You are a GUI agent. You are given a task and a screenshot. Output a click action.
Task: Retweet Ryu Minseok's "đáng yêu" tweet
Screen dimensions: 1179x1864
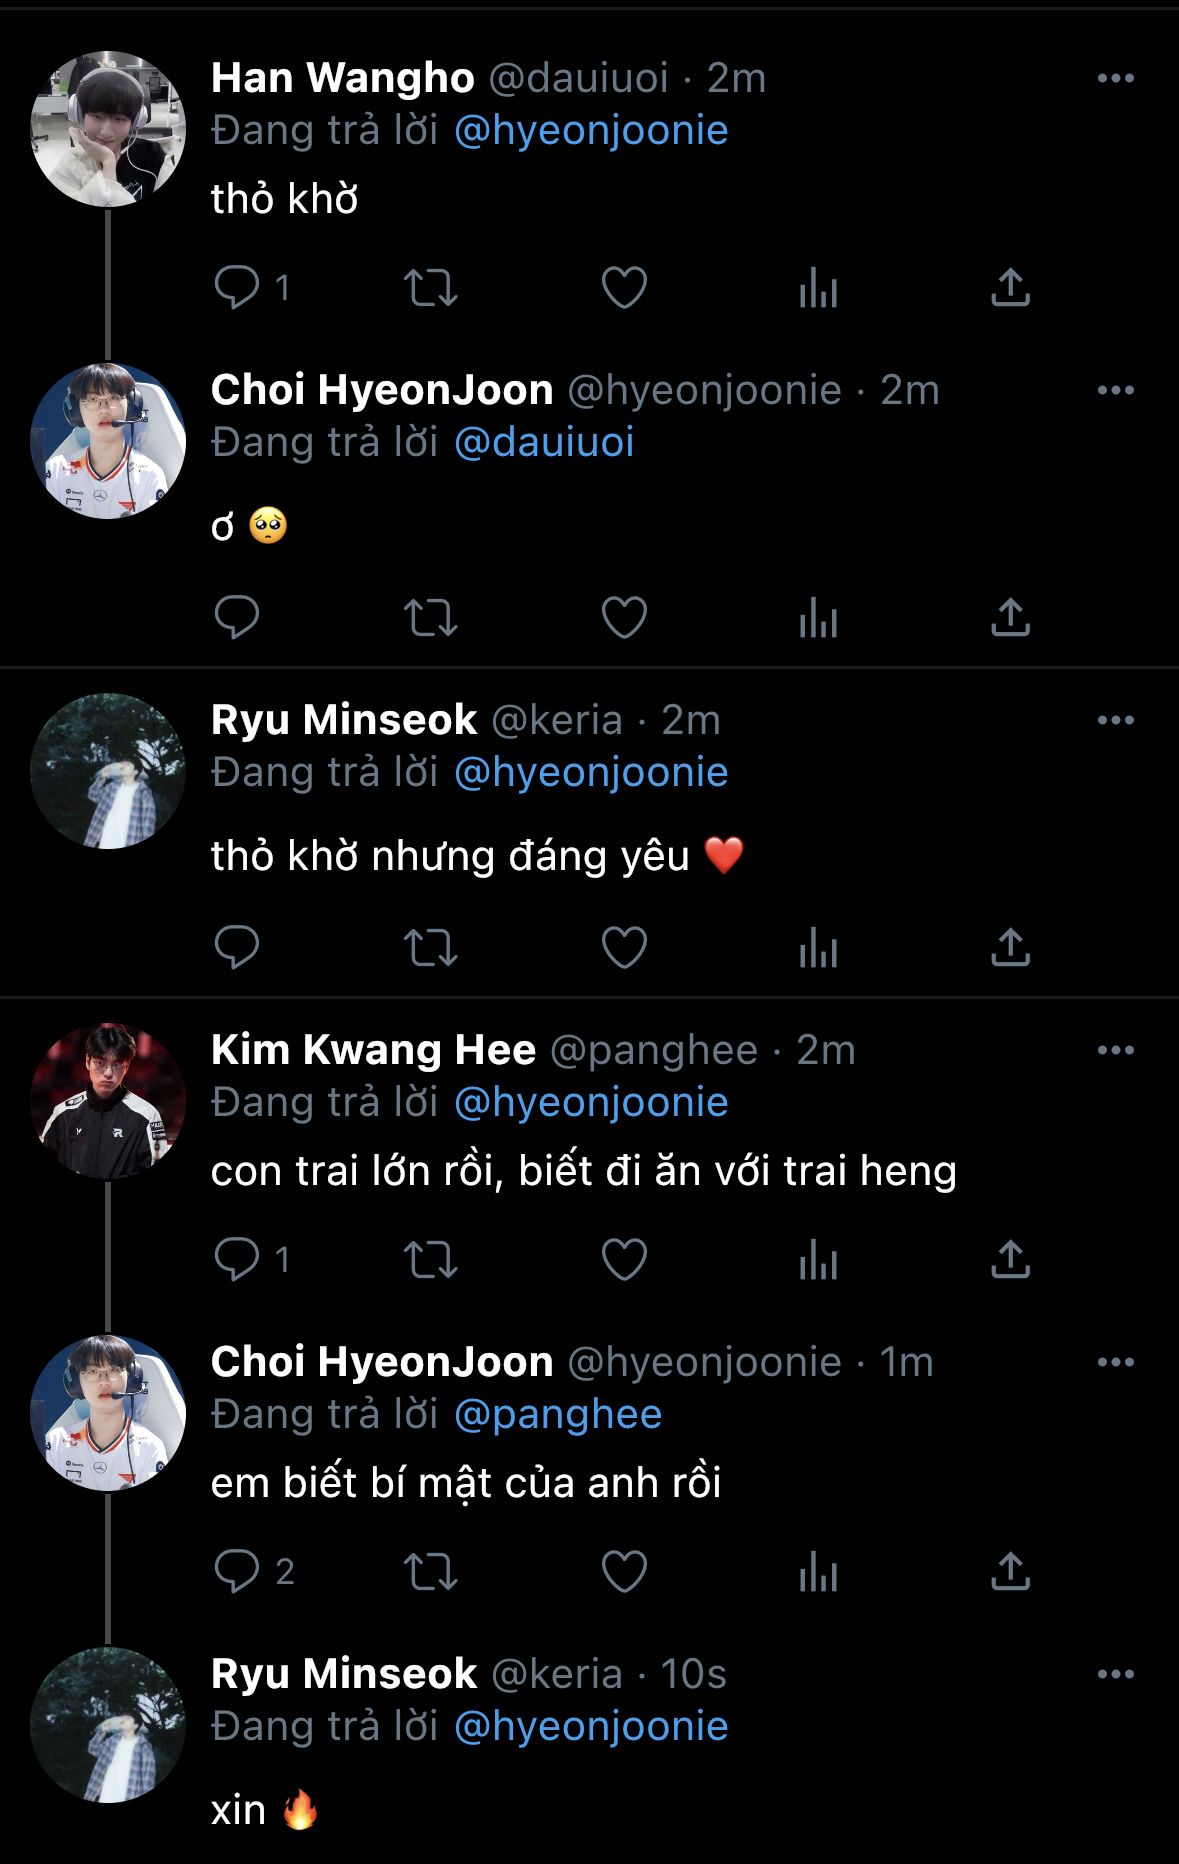[430, 947]
